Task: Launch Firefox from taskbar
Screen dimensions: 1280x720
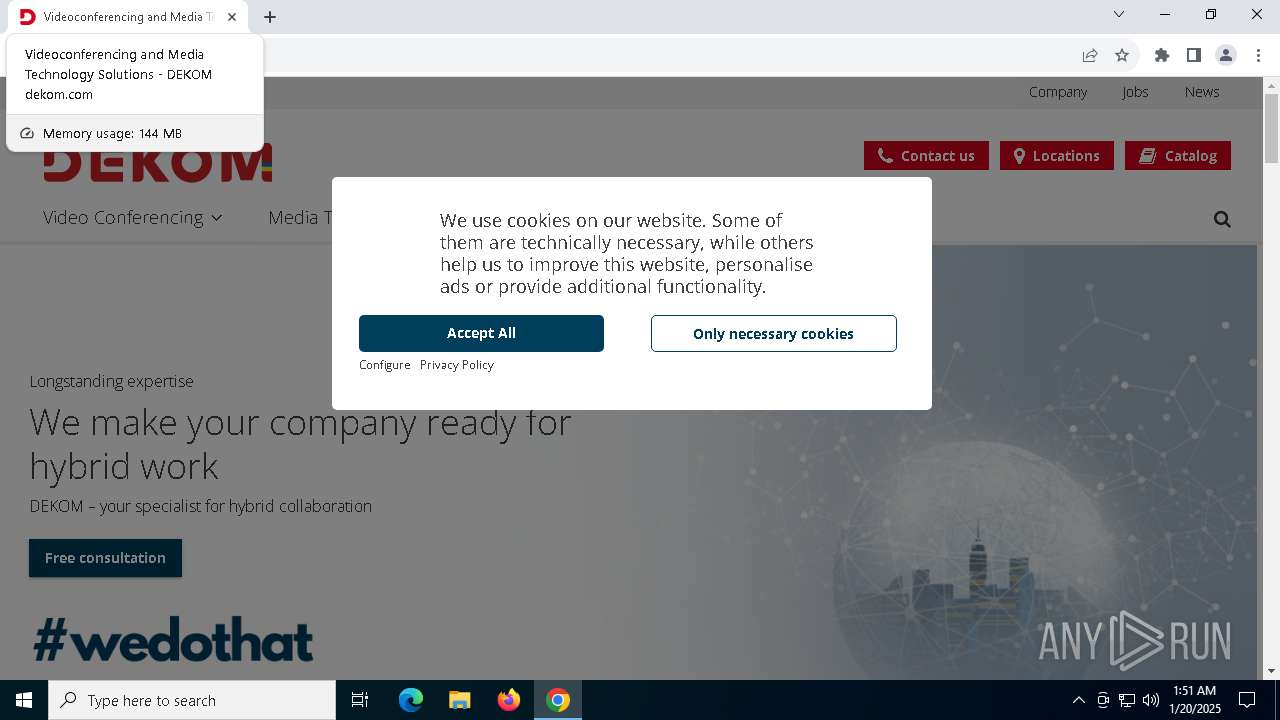Action: (508, 700)
